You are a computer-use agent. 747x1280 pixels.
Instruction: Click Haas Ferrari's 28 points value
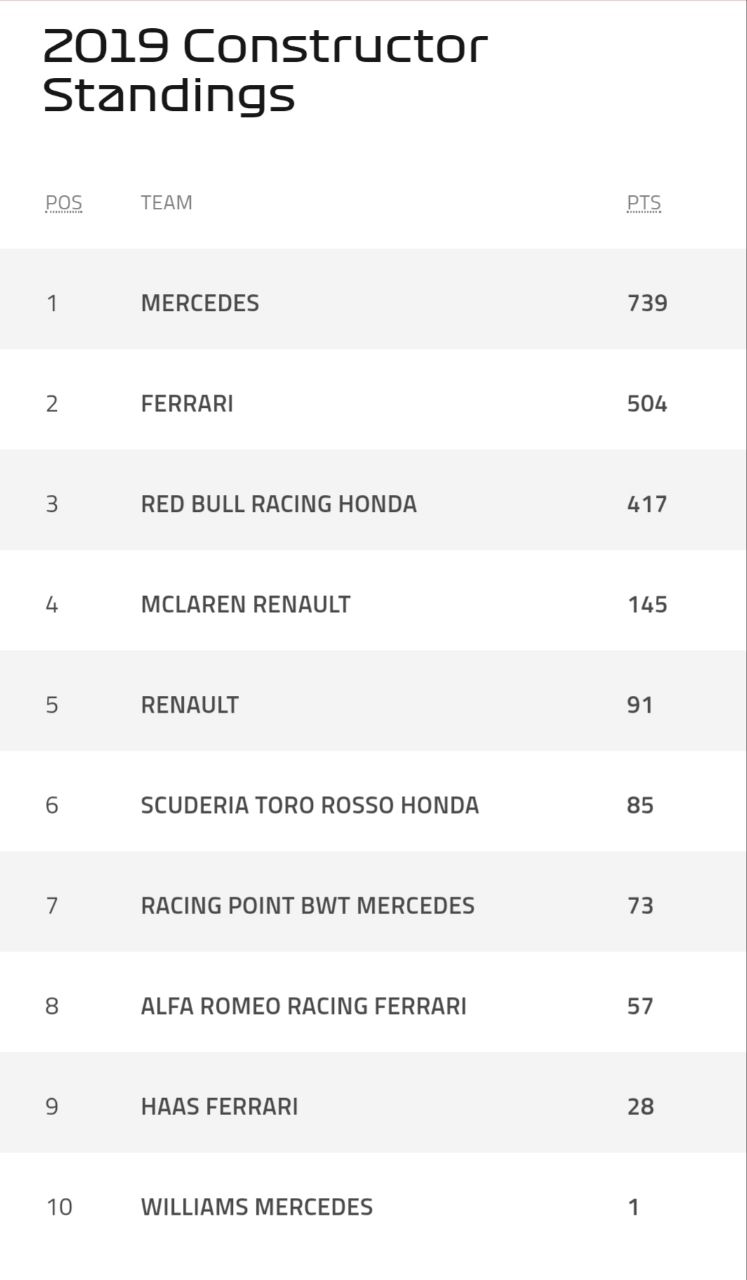(x=640, y=1107)
